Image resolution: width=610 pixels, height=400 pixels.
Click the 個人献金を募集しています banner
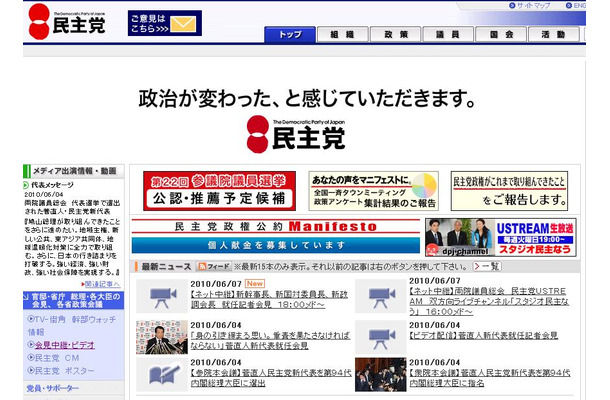(x=276, y=245)
